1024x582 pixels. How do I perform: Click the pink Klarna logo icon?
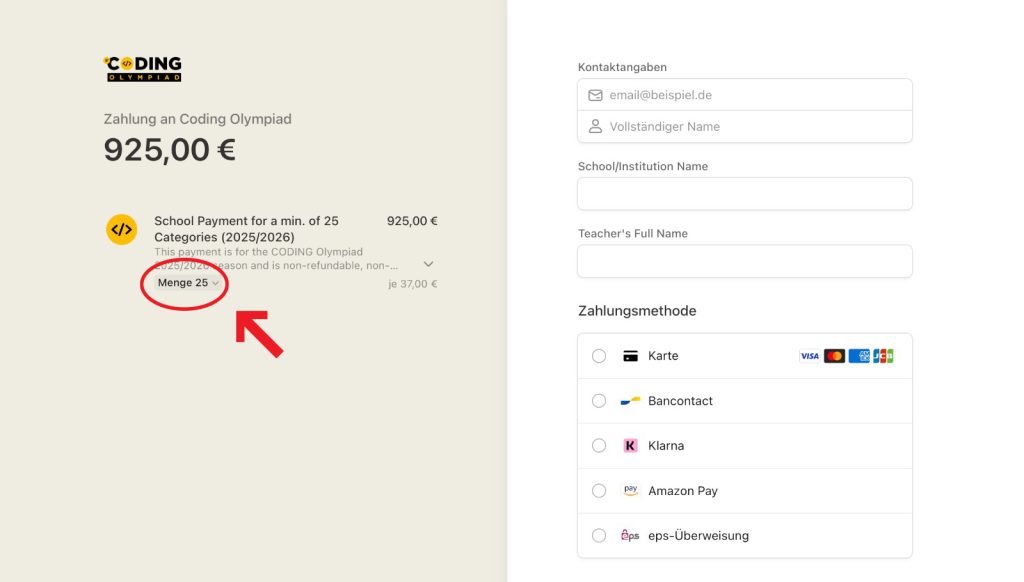[x=630, y=446]
